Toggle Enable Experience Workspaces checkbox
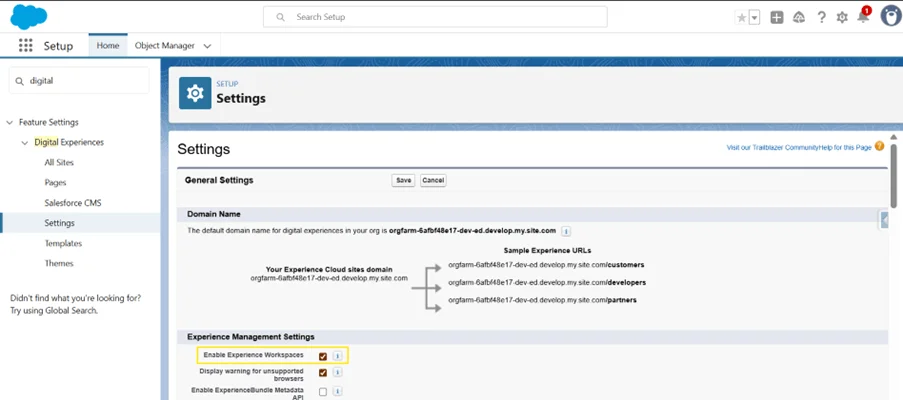 (322, 356)
